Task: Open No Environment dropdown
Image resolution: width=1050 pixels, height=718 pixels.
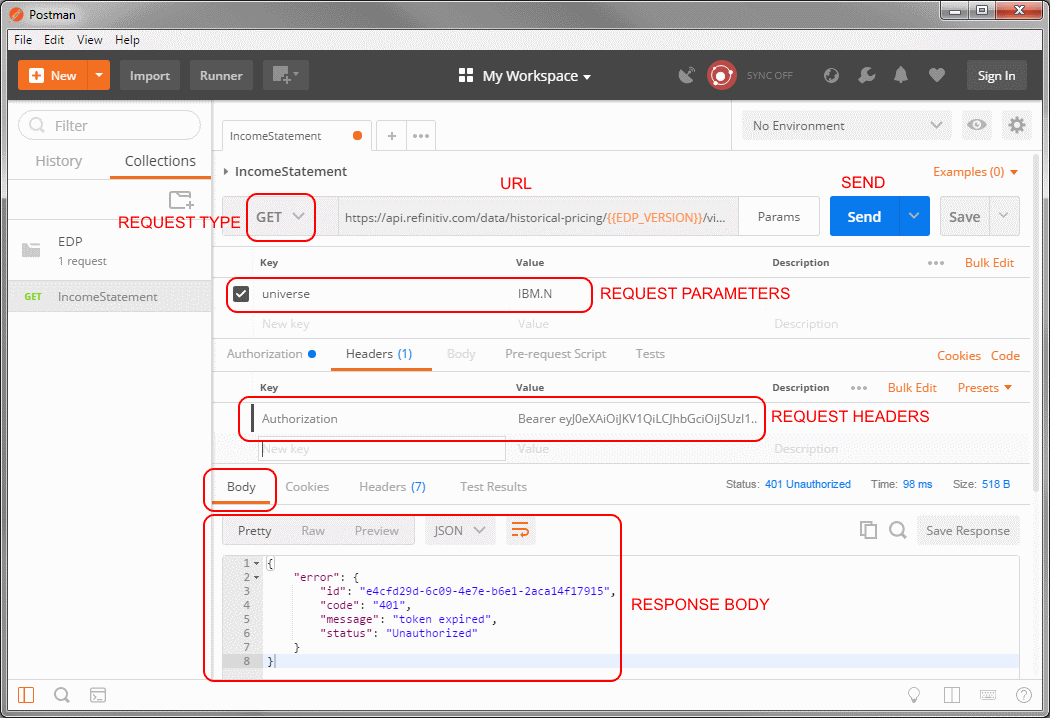Action: (x=846, y=125)
